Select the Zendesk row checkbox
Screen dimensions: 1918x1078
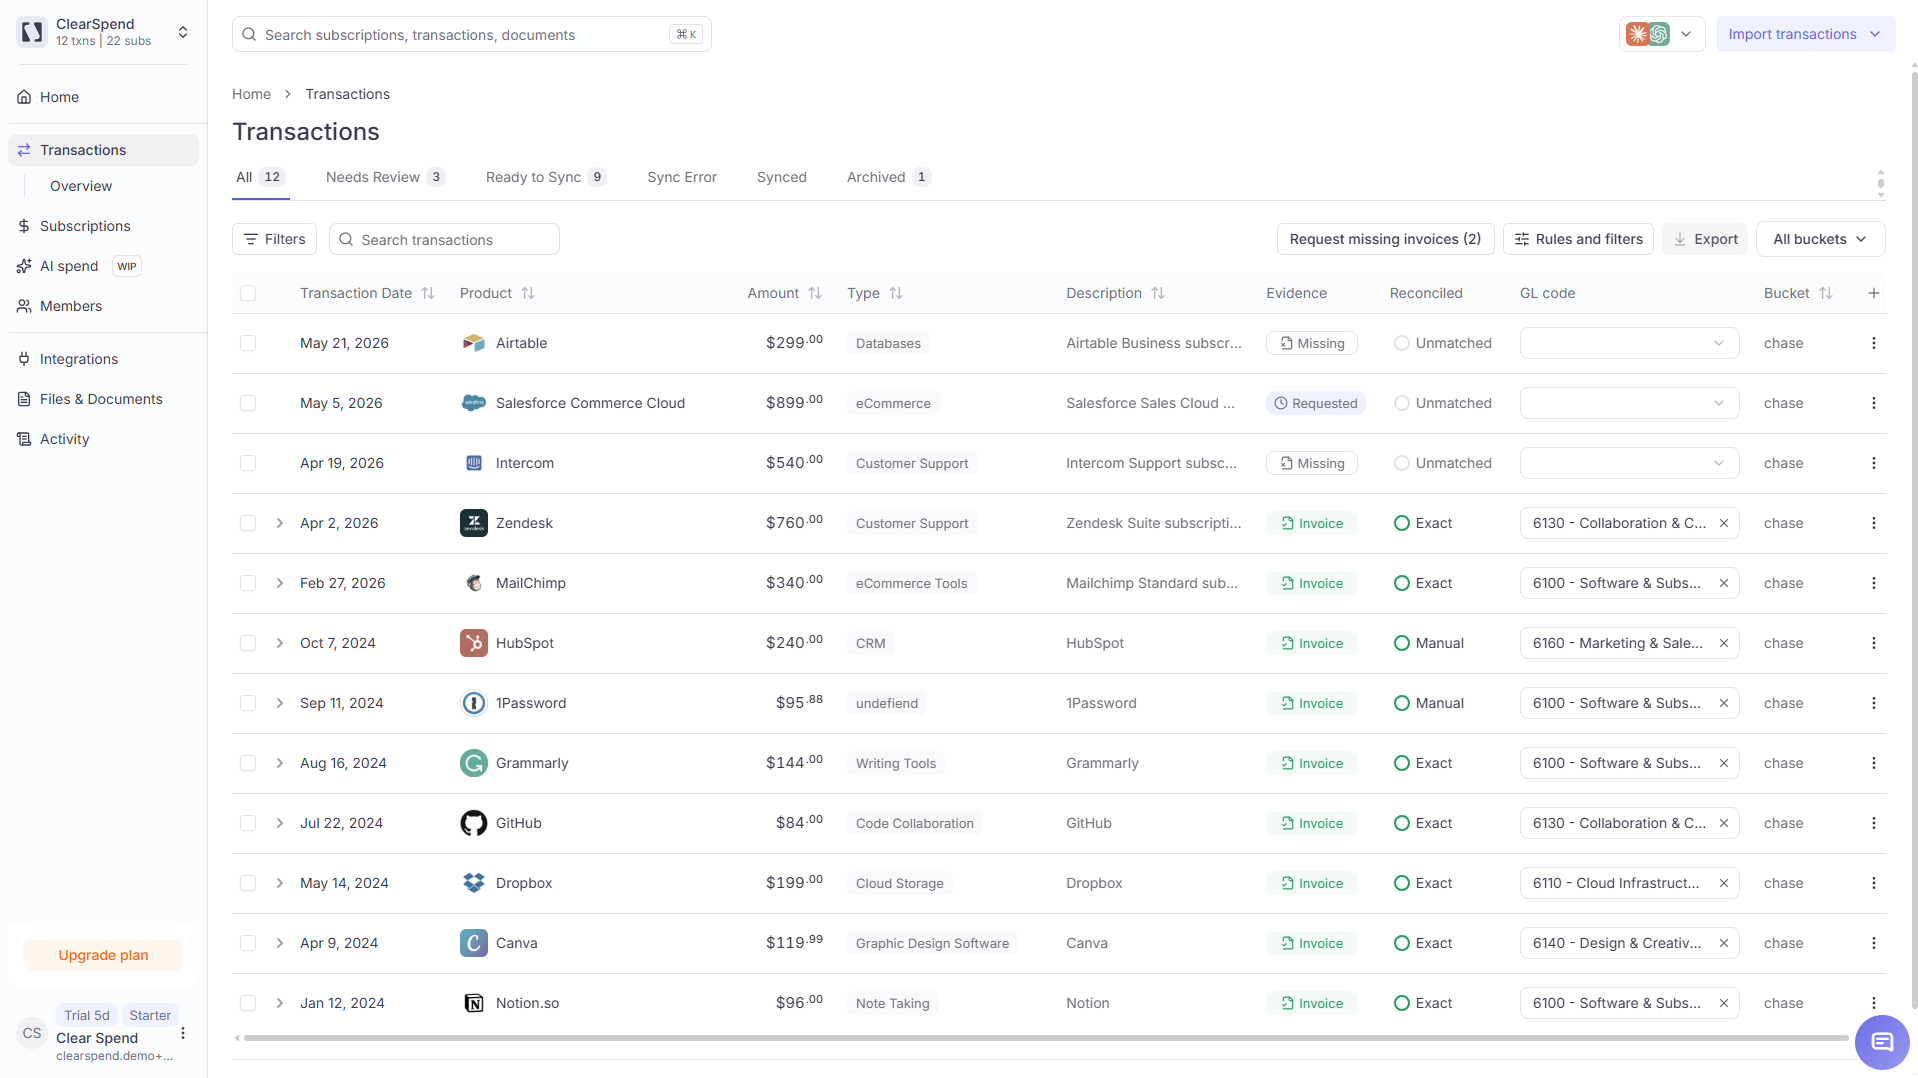click(x=248, y=523)
